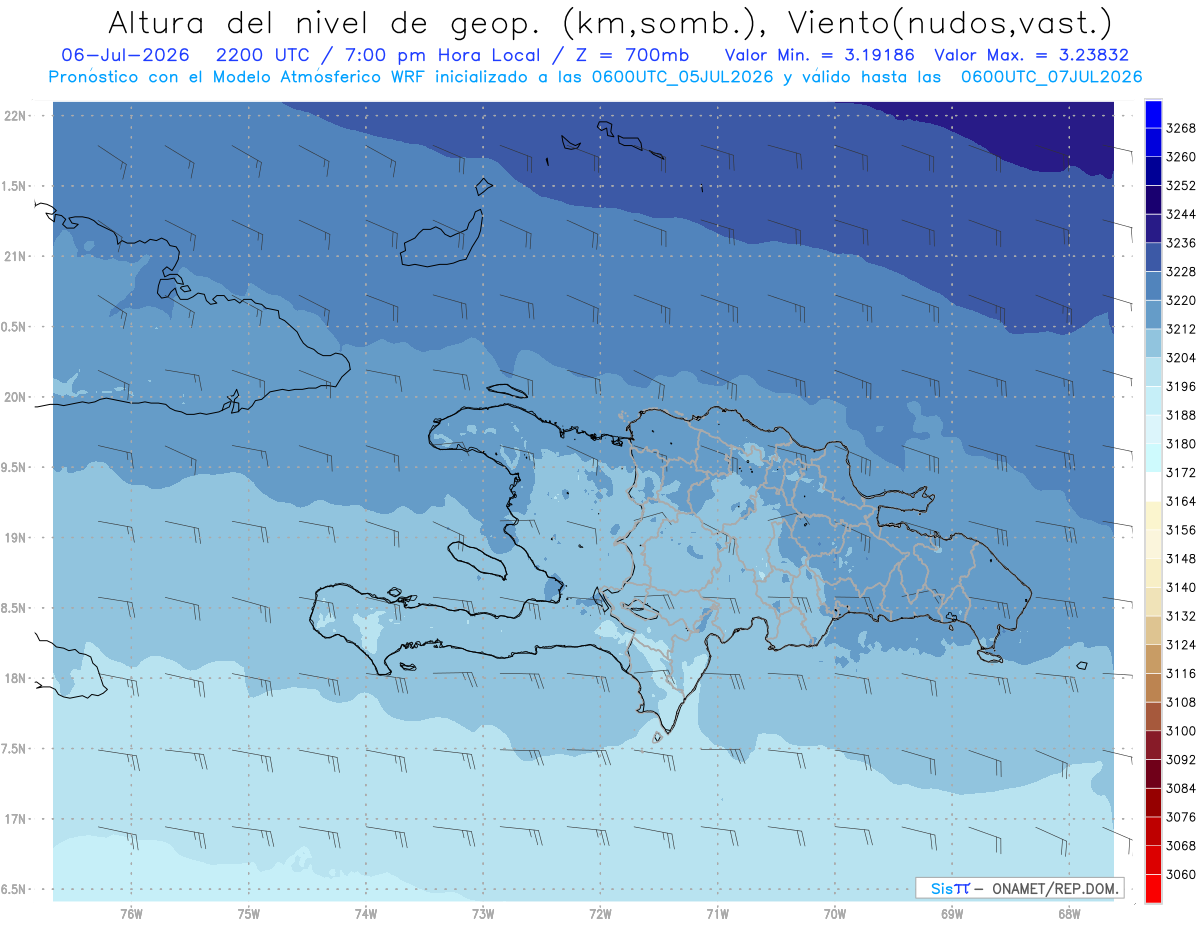Click the 'Sis' logo text before ONAMET
This screenshot has height=927, width=1200.
coord(942,888)
